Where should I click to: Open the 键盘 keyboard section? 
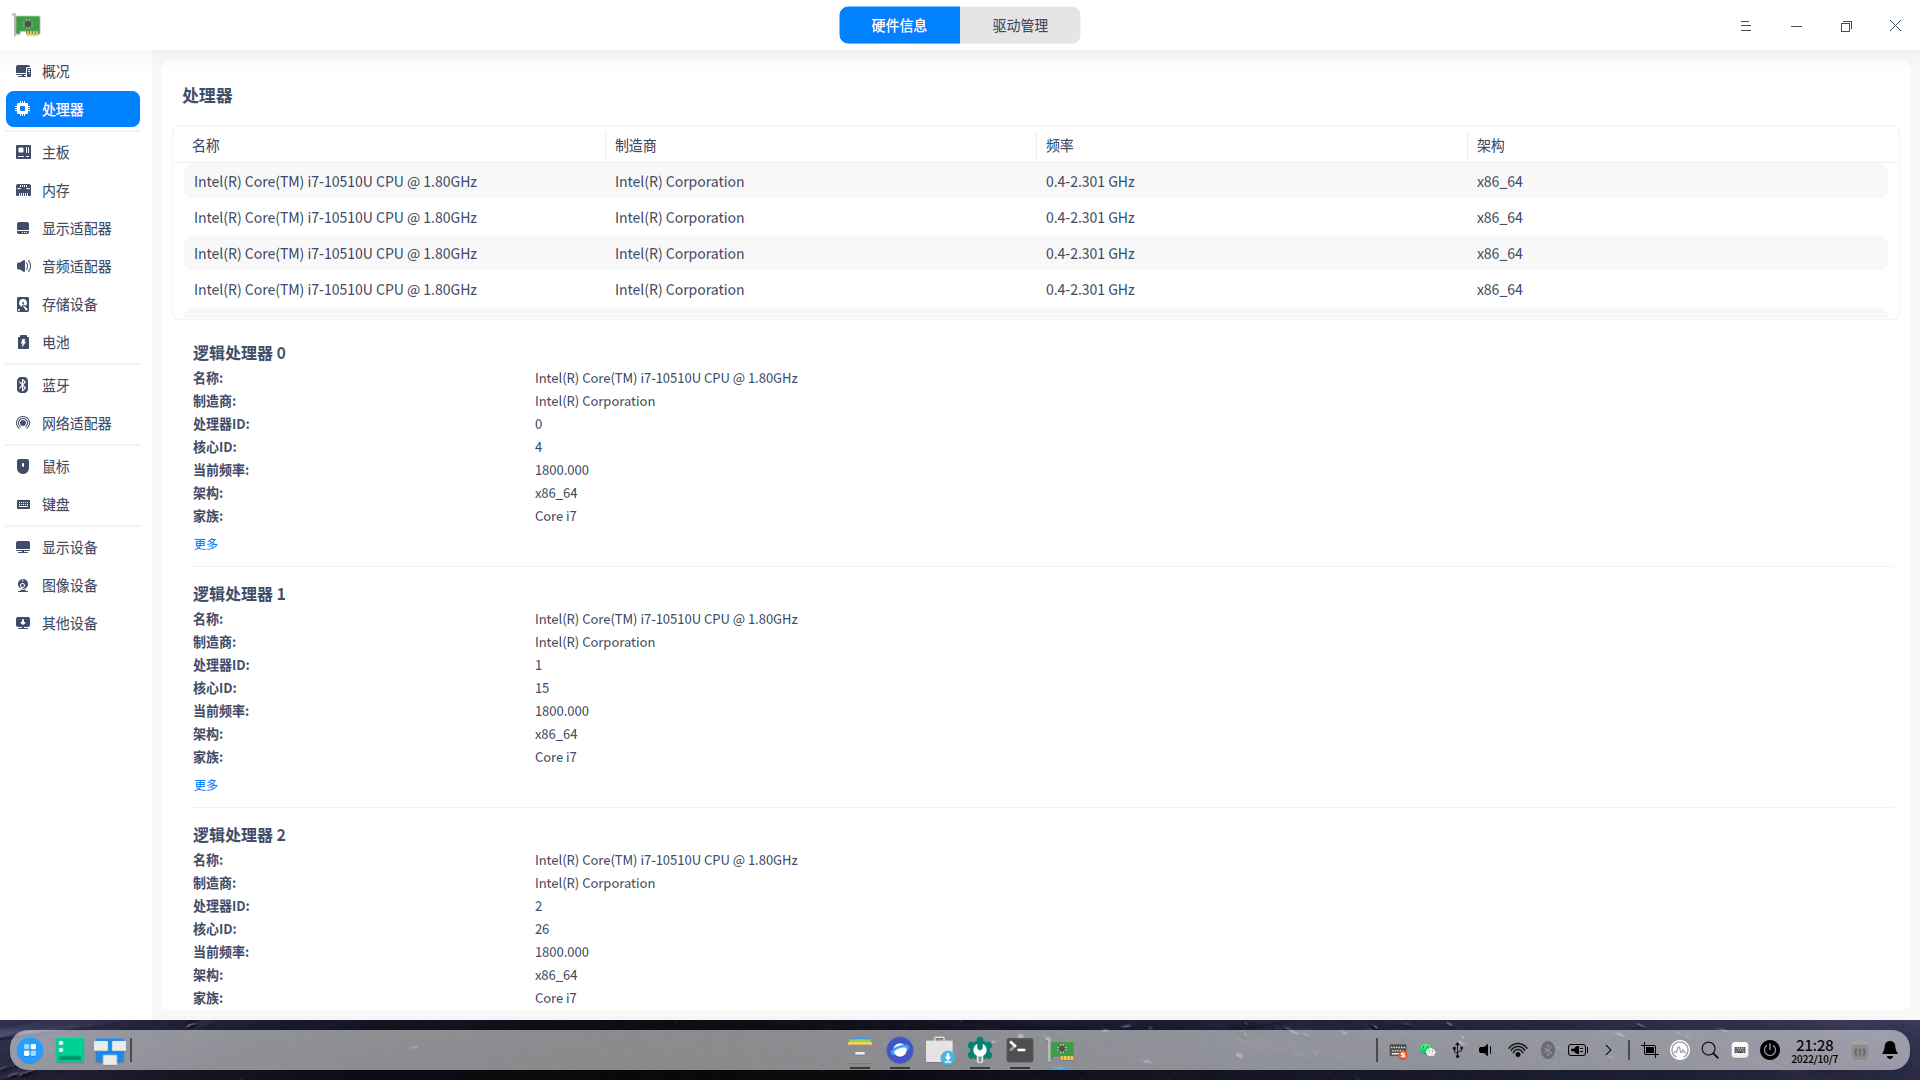[x=72, y=505]
